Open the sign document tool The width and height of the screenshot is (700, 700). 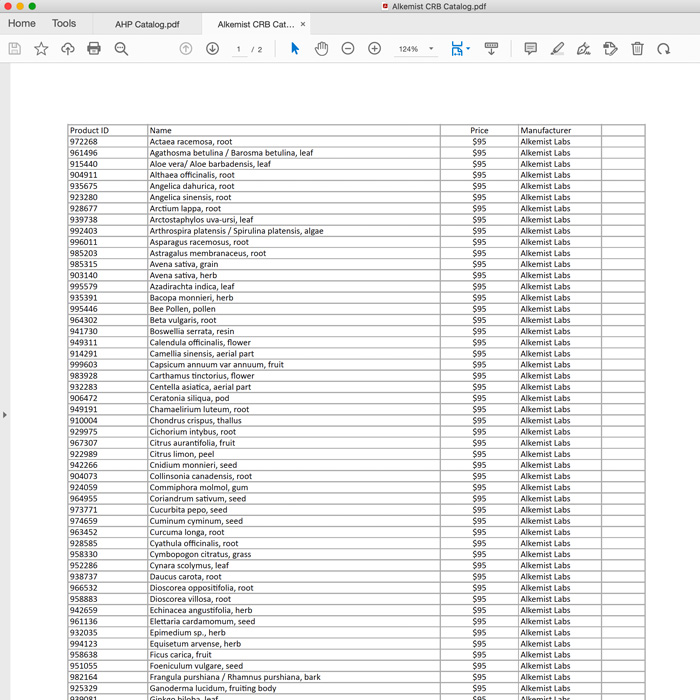click(583, 49)
